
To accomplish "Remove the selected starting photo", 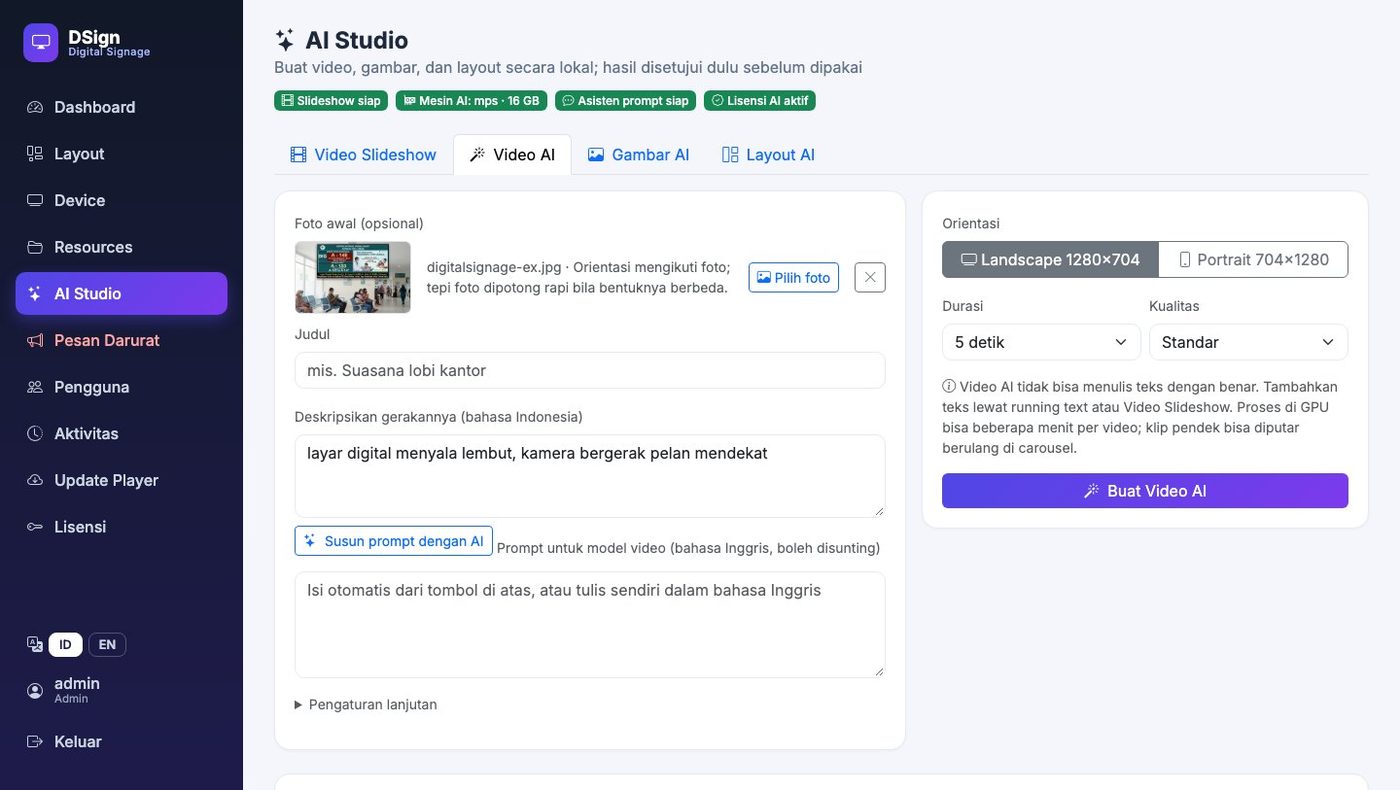I will pos(870,277).
